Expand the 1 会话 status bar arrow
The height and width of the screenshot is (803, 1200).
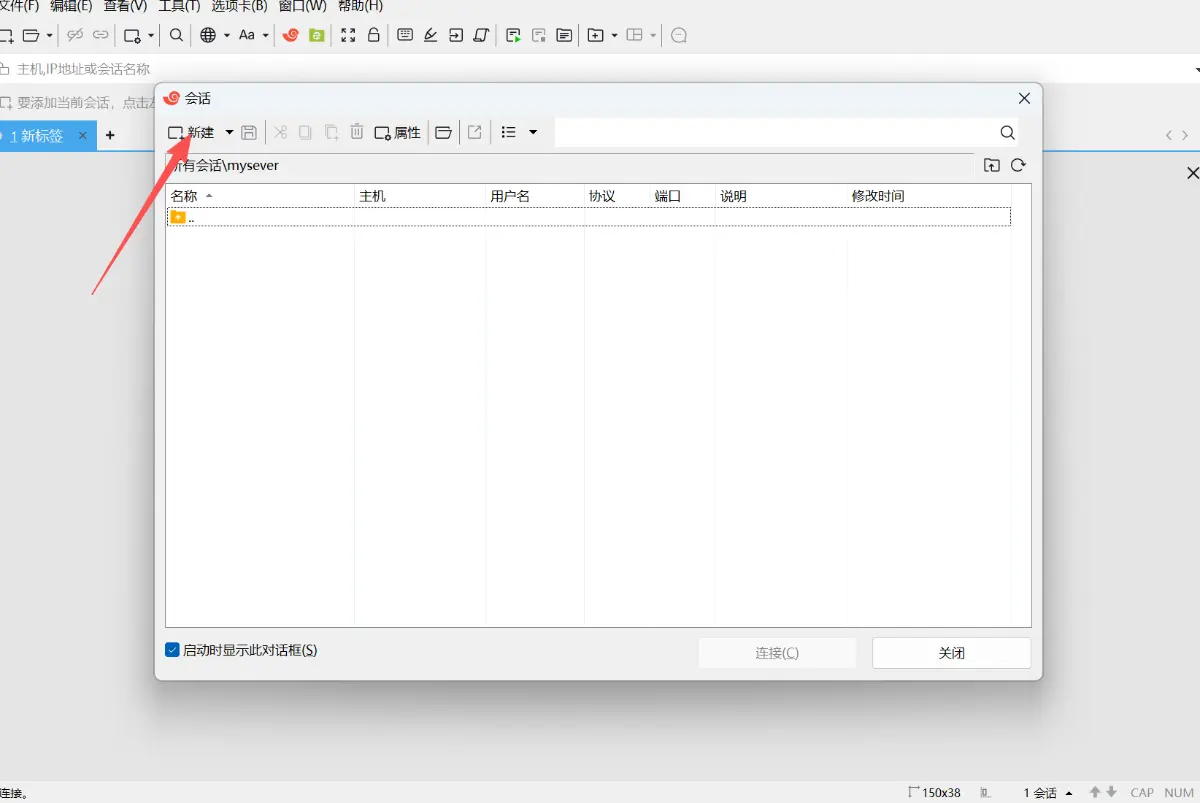pos(1070,793)
